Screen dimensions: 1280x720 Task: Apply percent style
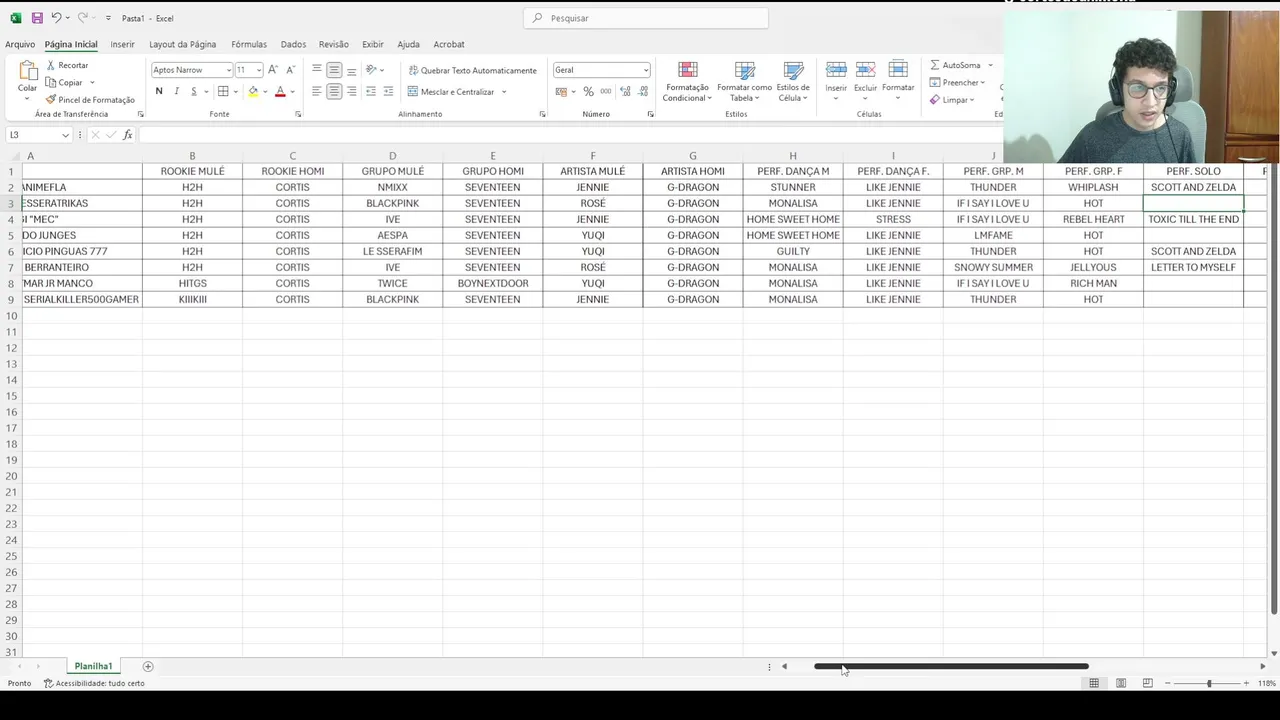point(588,91)
